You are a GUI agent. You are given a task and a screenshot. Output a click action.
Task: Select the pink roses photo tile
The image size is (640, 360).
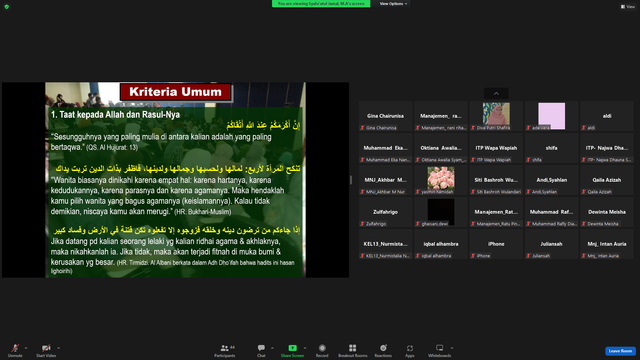441,180
